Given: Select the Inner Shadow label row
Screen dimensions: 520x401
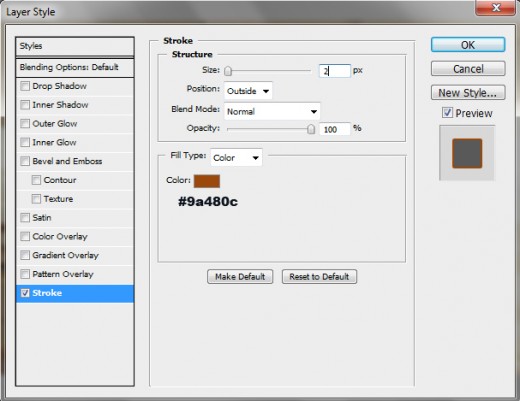Looking at the screenshot, I should (x=60, y=105).
